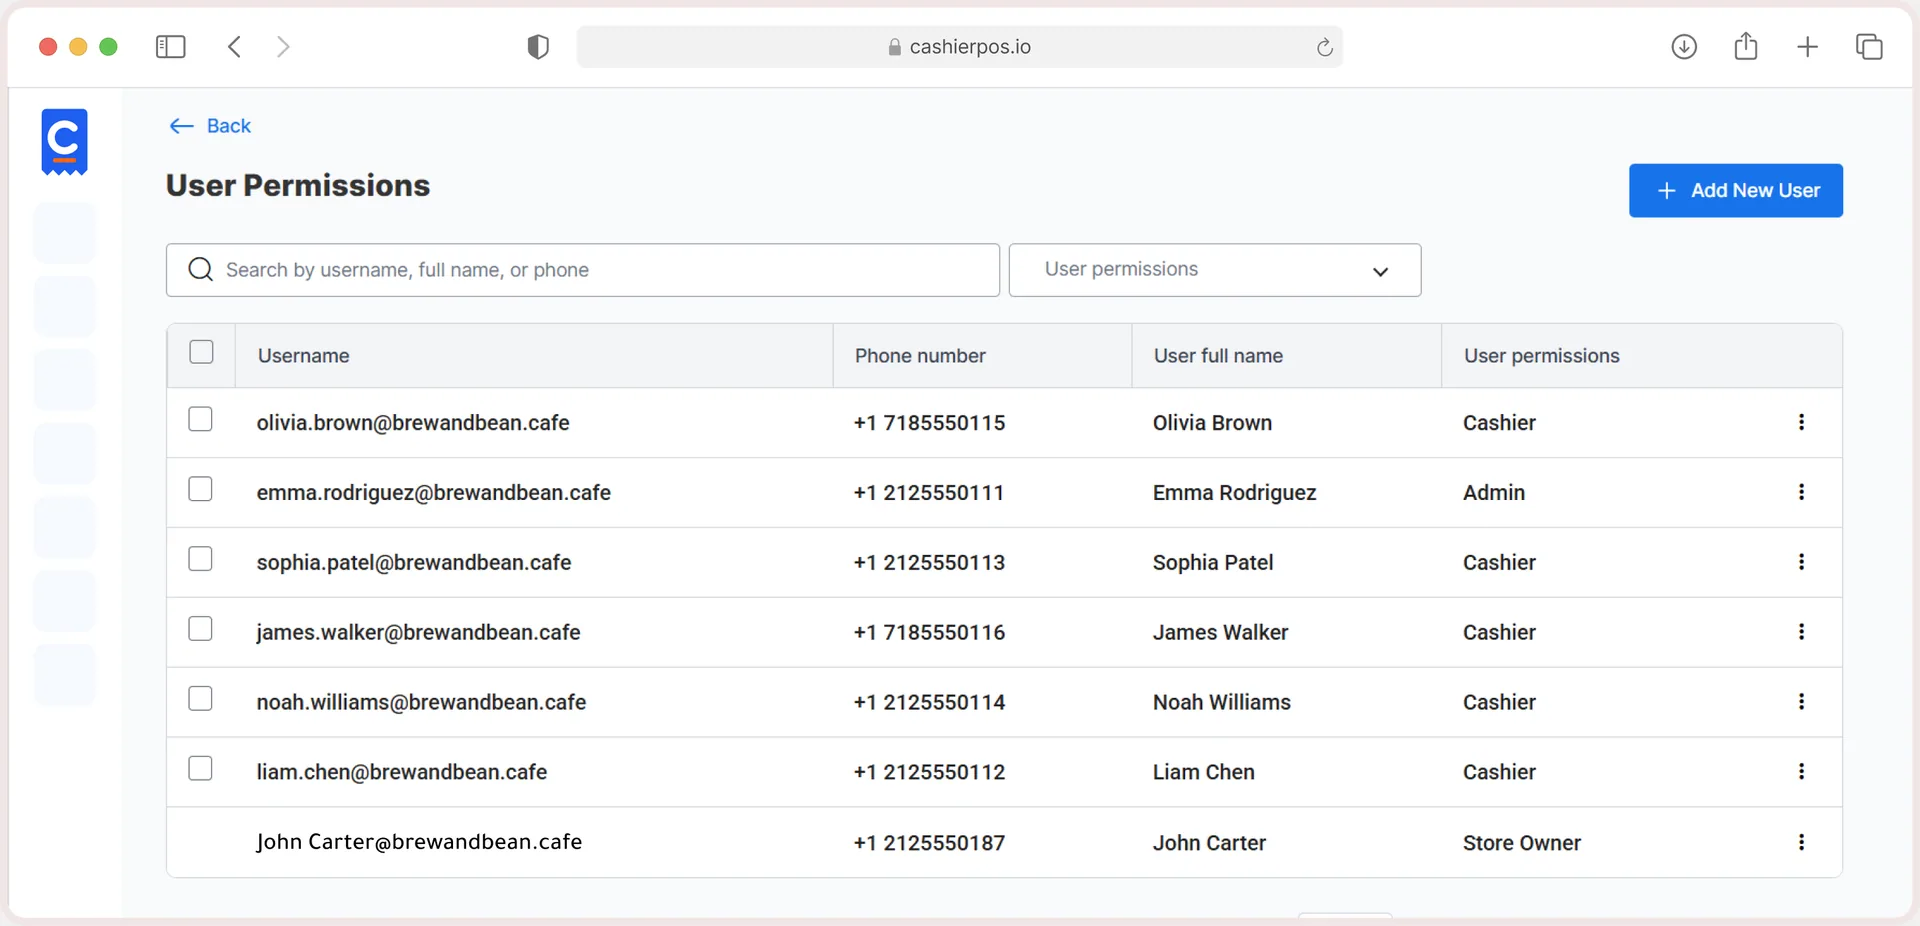Check the sophia.patel row checkbox

[x=200, y=559]
